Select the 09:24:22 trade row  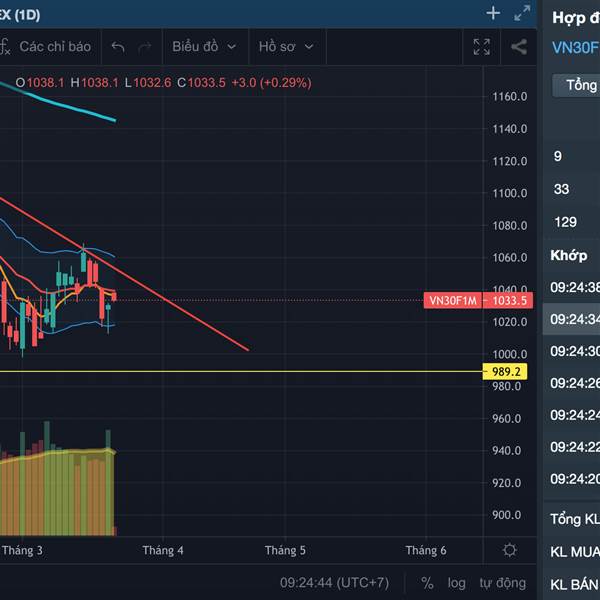click(x=571, y=447)
